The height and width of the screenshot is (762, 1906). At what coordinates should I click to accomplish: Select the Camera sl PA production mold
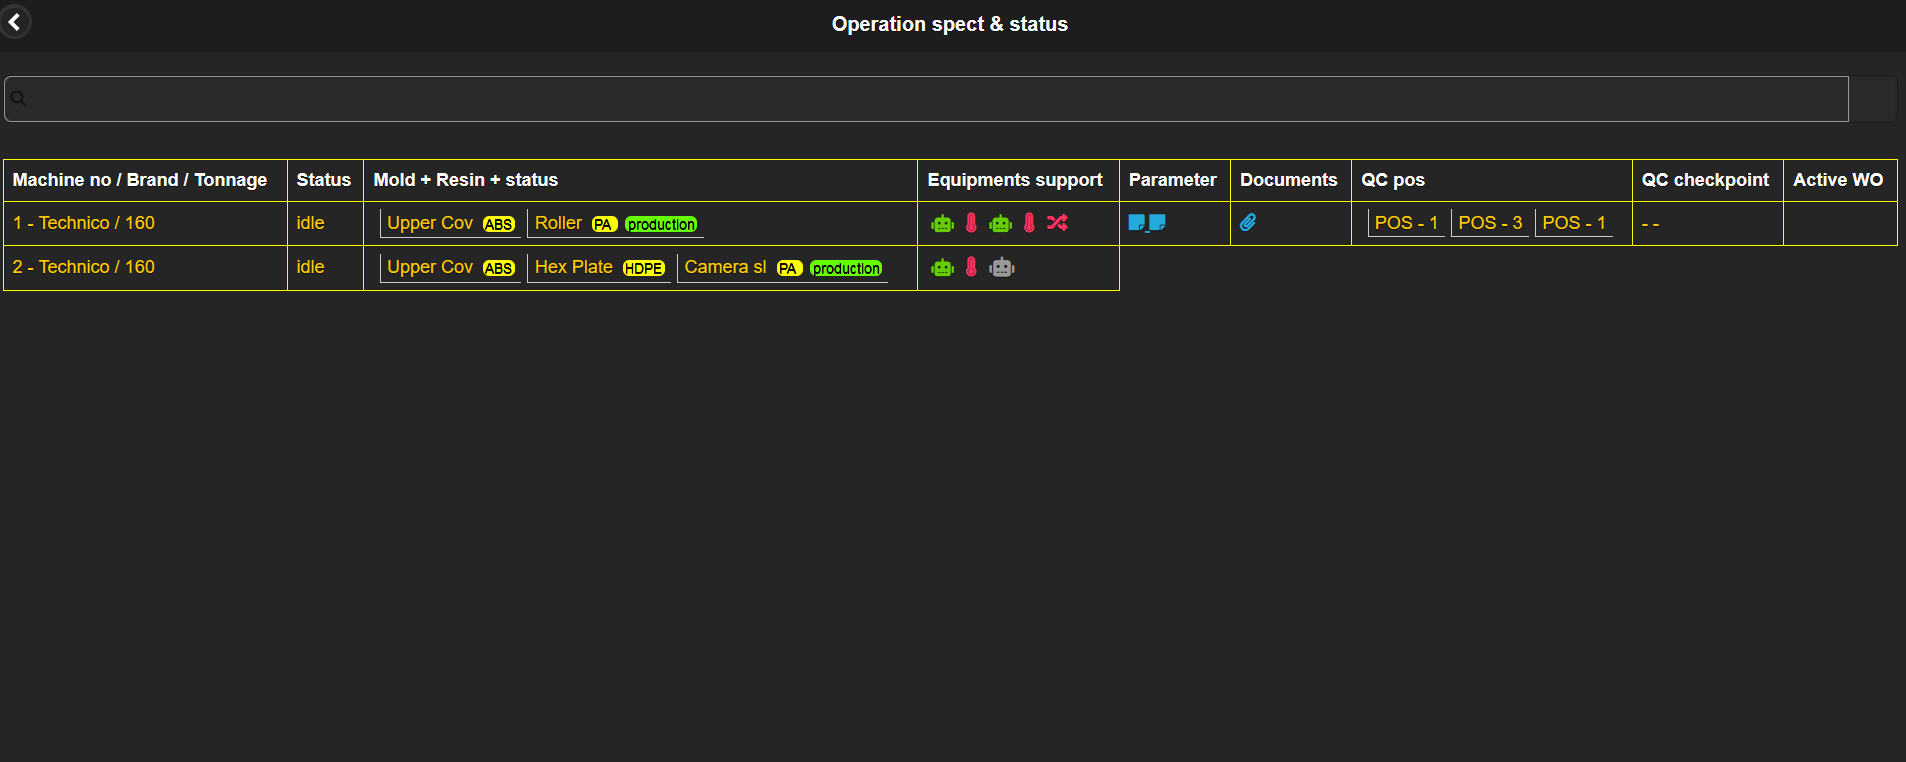tap(782, 267)
